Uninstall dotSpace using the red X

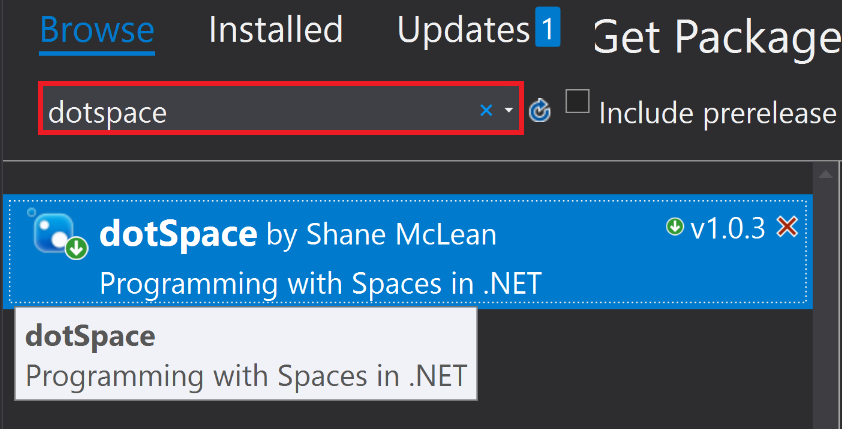(787, 228)
